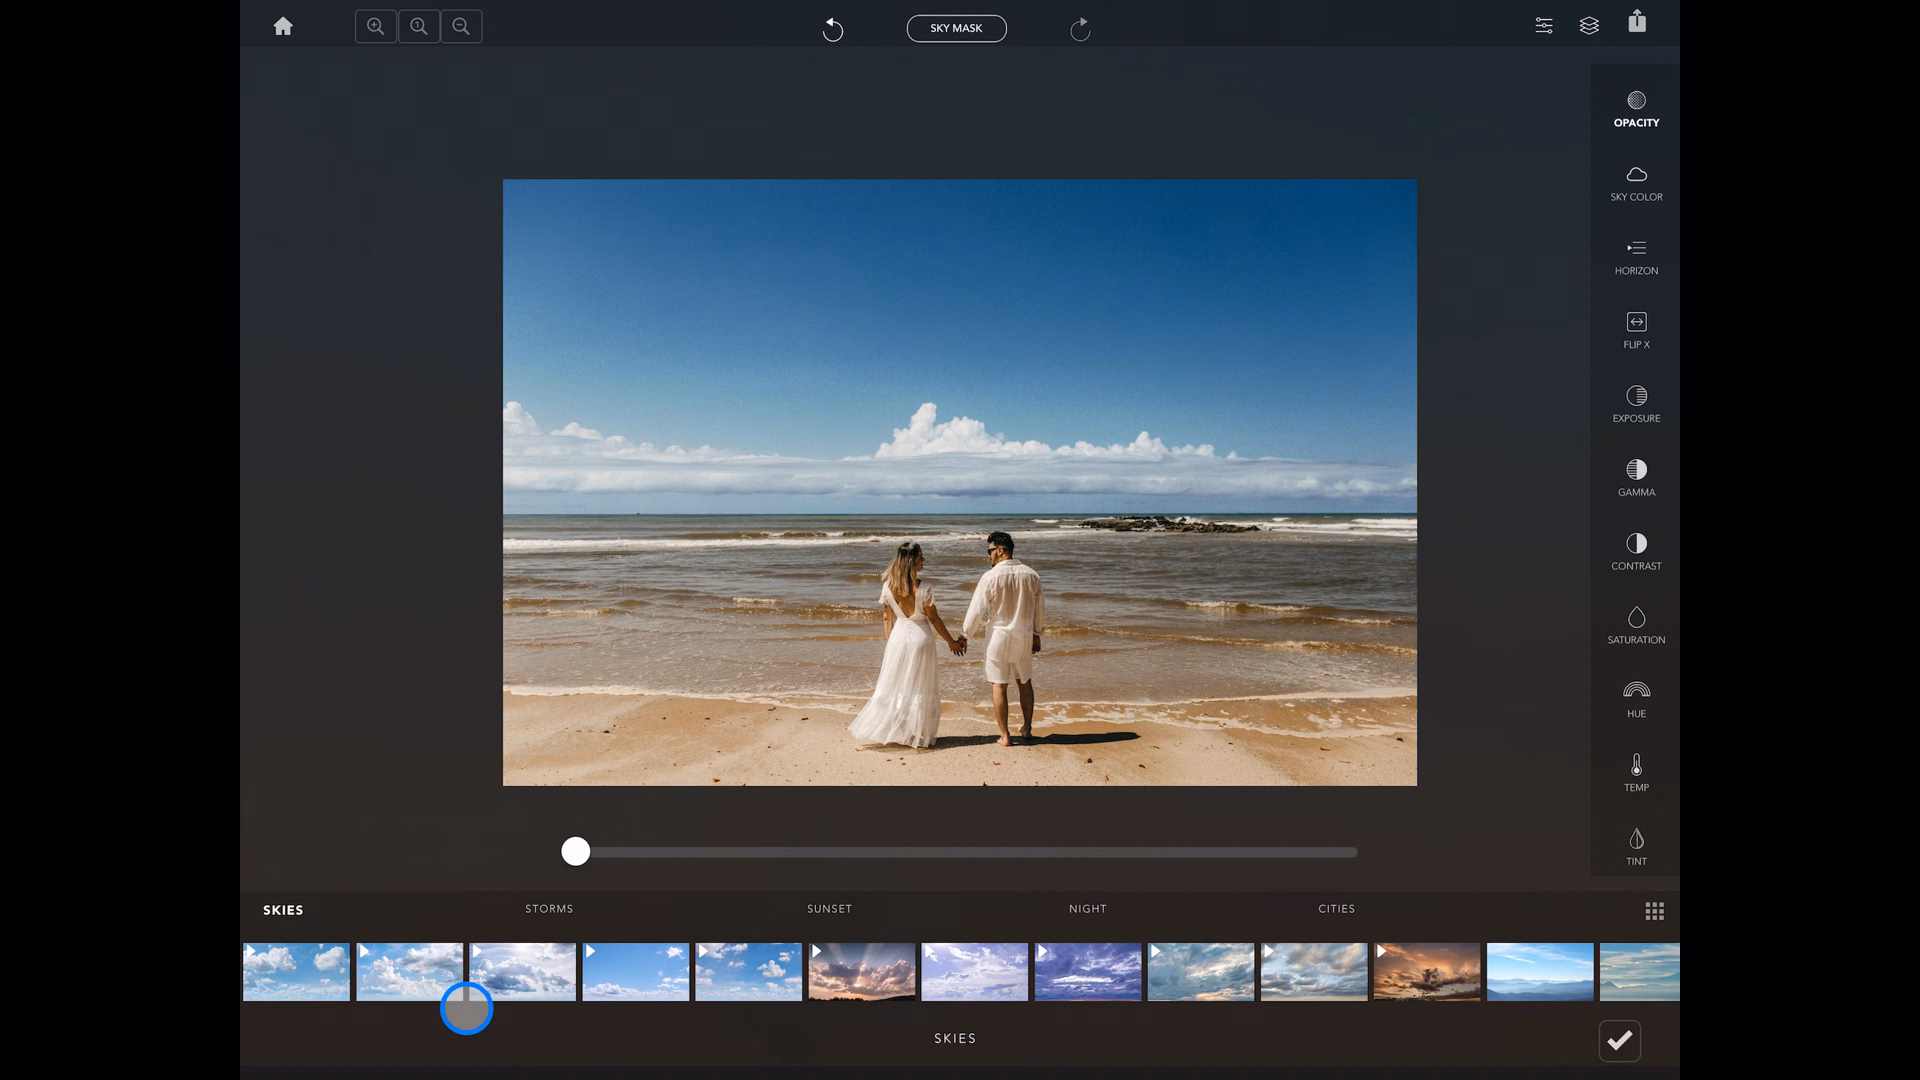Switch to the Night category
Image resolution: width=1920 pixels, height=1080 pixels.
(1087, 909)
